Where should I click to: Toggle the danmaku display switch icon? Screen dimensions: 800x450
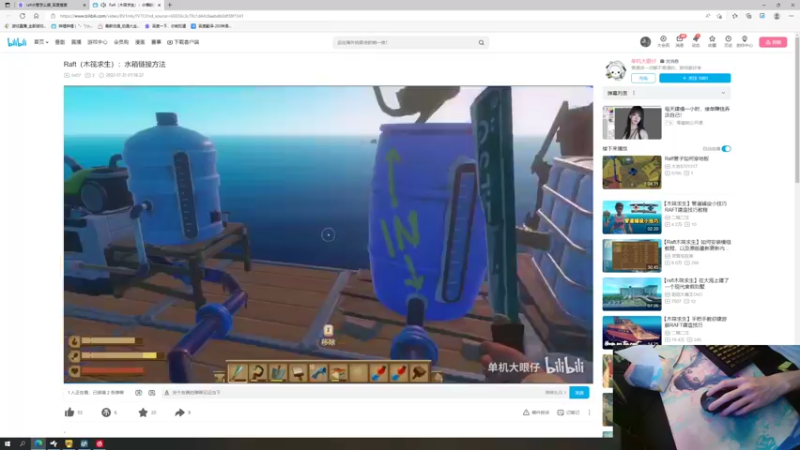coord(138,393)
